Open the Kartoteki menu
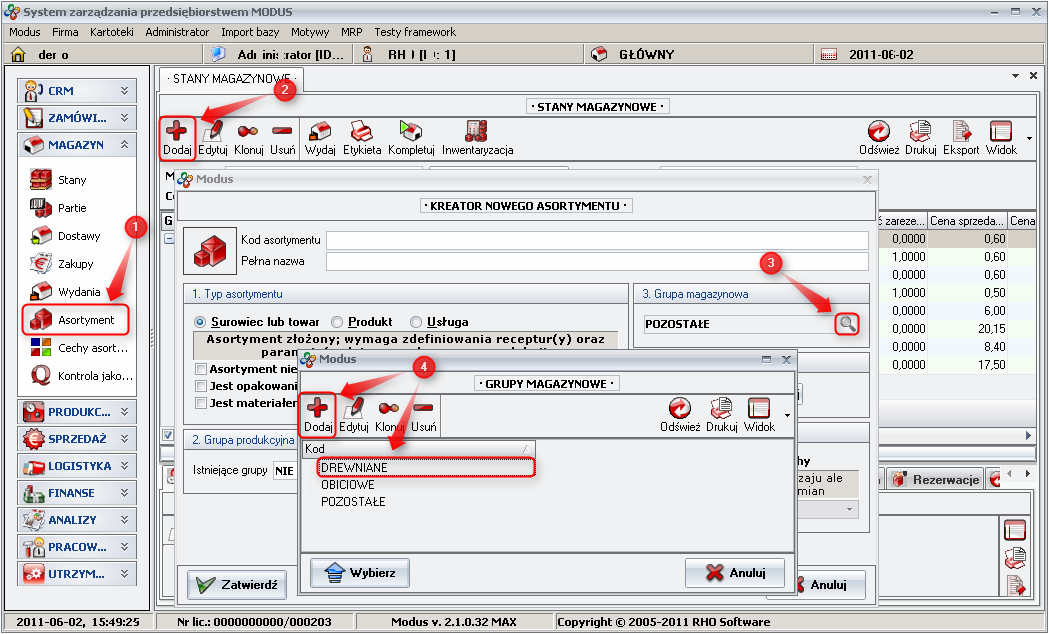The width and height of the screenshot is (1049, 634). click(111, 32)
